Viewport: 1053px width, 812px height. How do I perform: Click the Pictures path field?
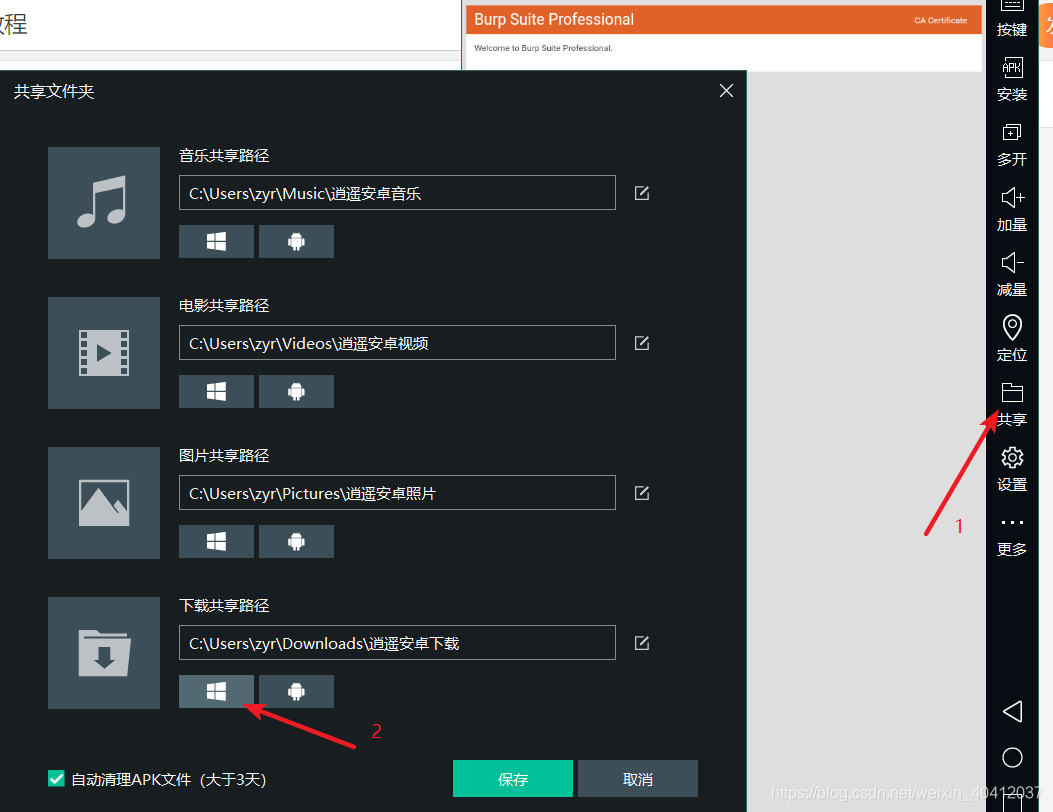coord(397,492)
